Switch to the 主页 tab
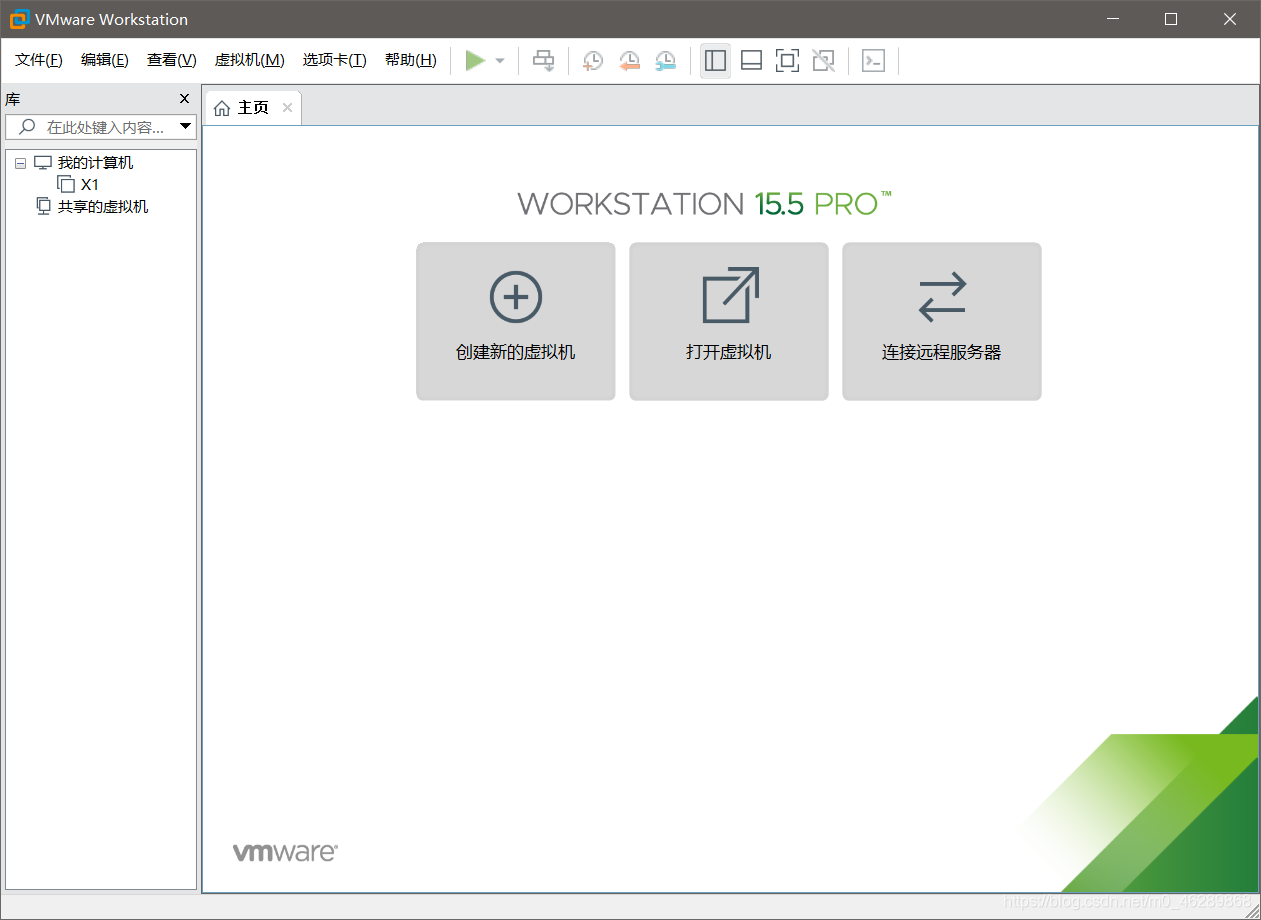This screenshot has height=920, width=1261. (x=253, y=107)
